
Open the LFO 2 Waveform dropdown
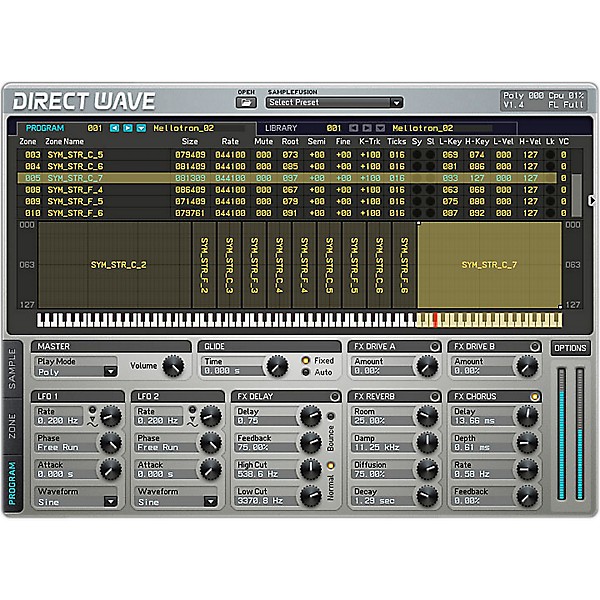point(176,502)
